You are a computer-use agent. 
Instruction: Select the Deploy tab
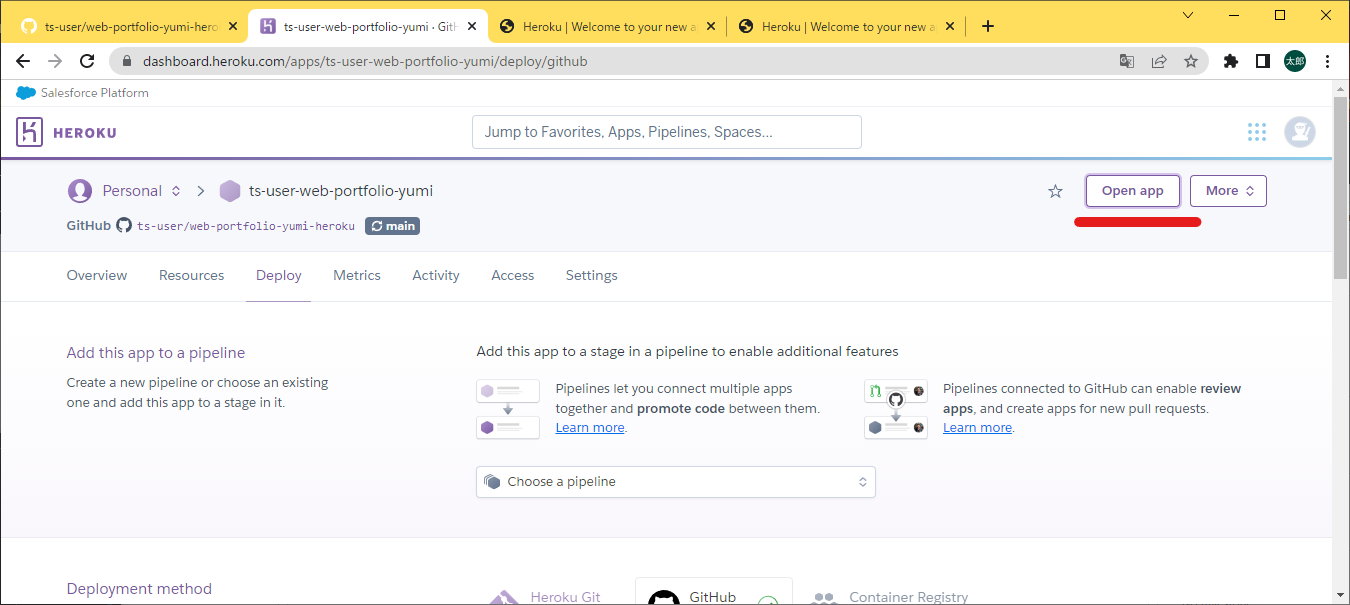[x=279, y=275]
